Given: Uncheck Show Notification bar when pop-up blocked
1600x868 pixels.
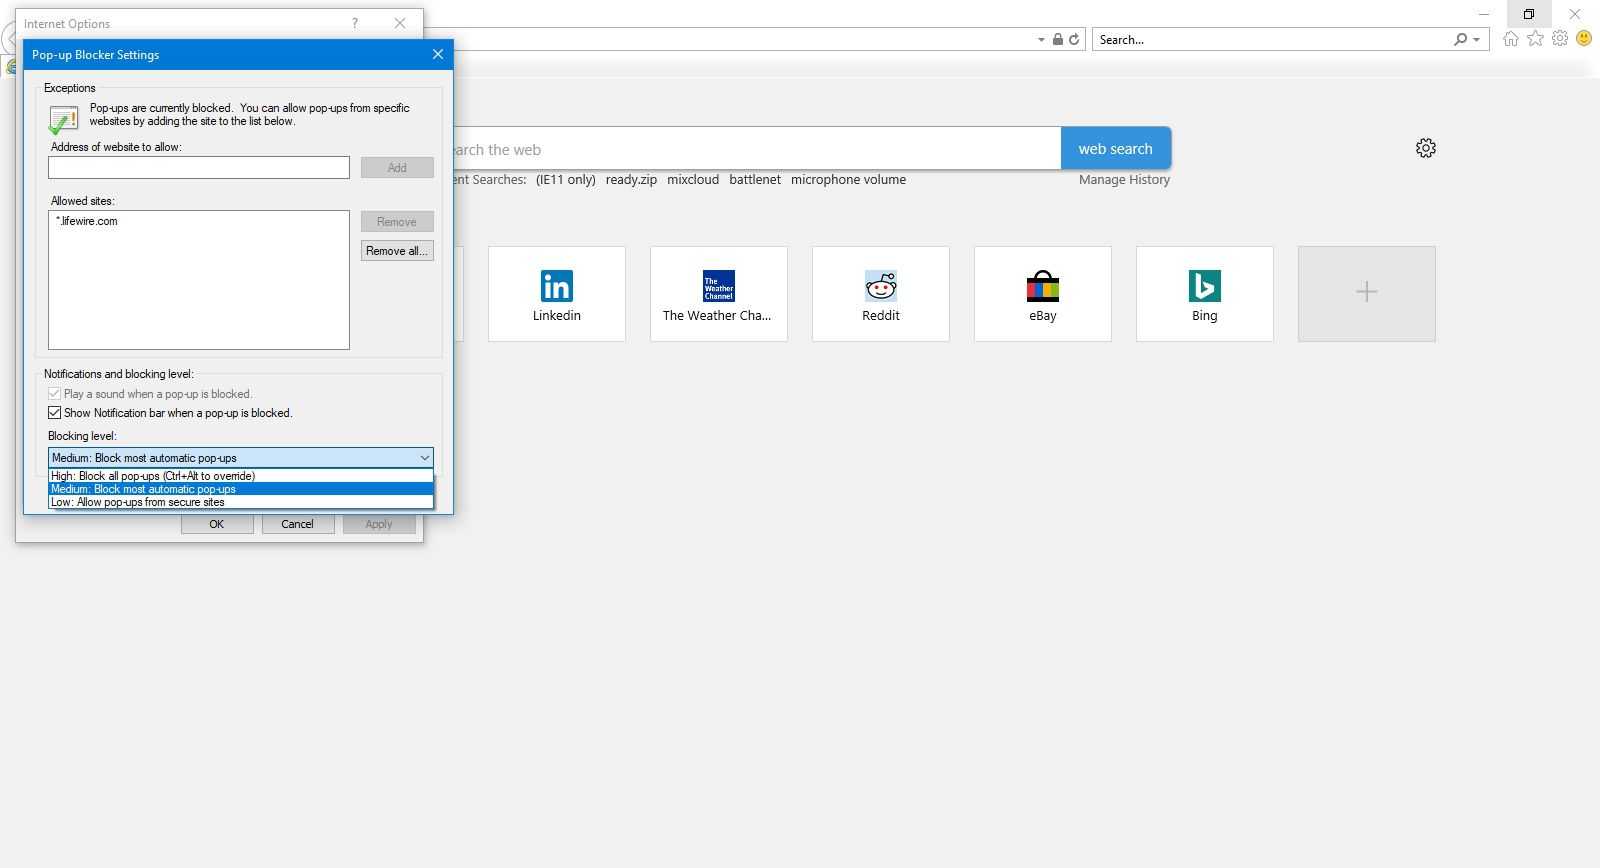Looking at the screenshot, I should pos(55,413).
